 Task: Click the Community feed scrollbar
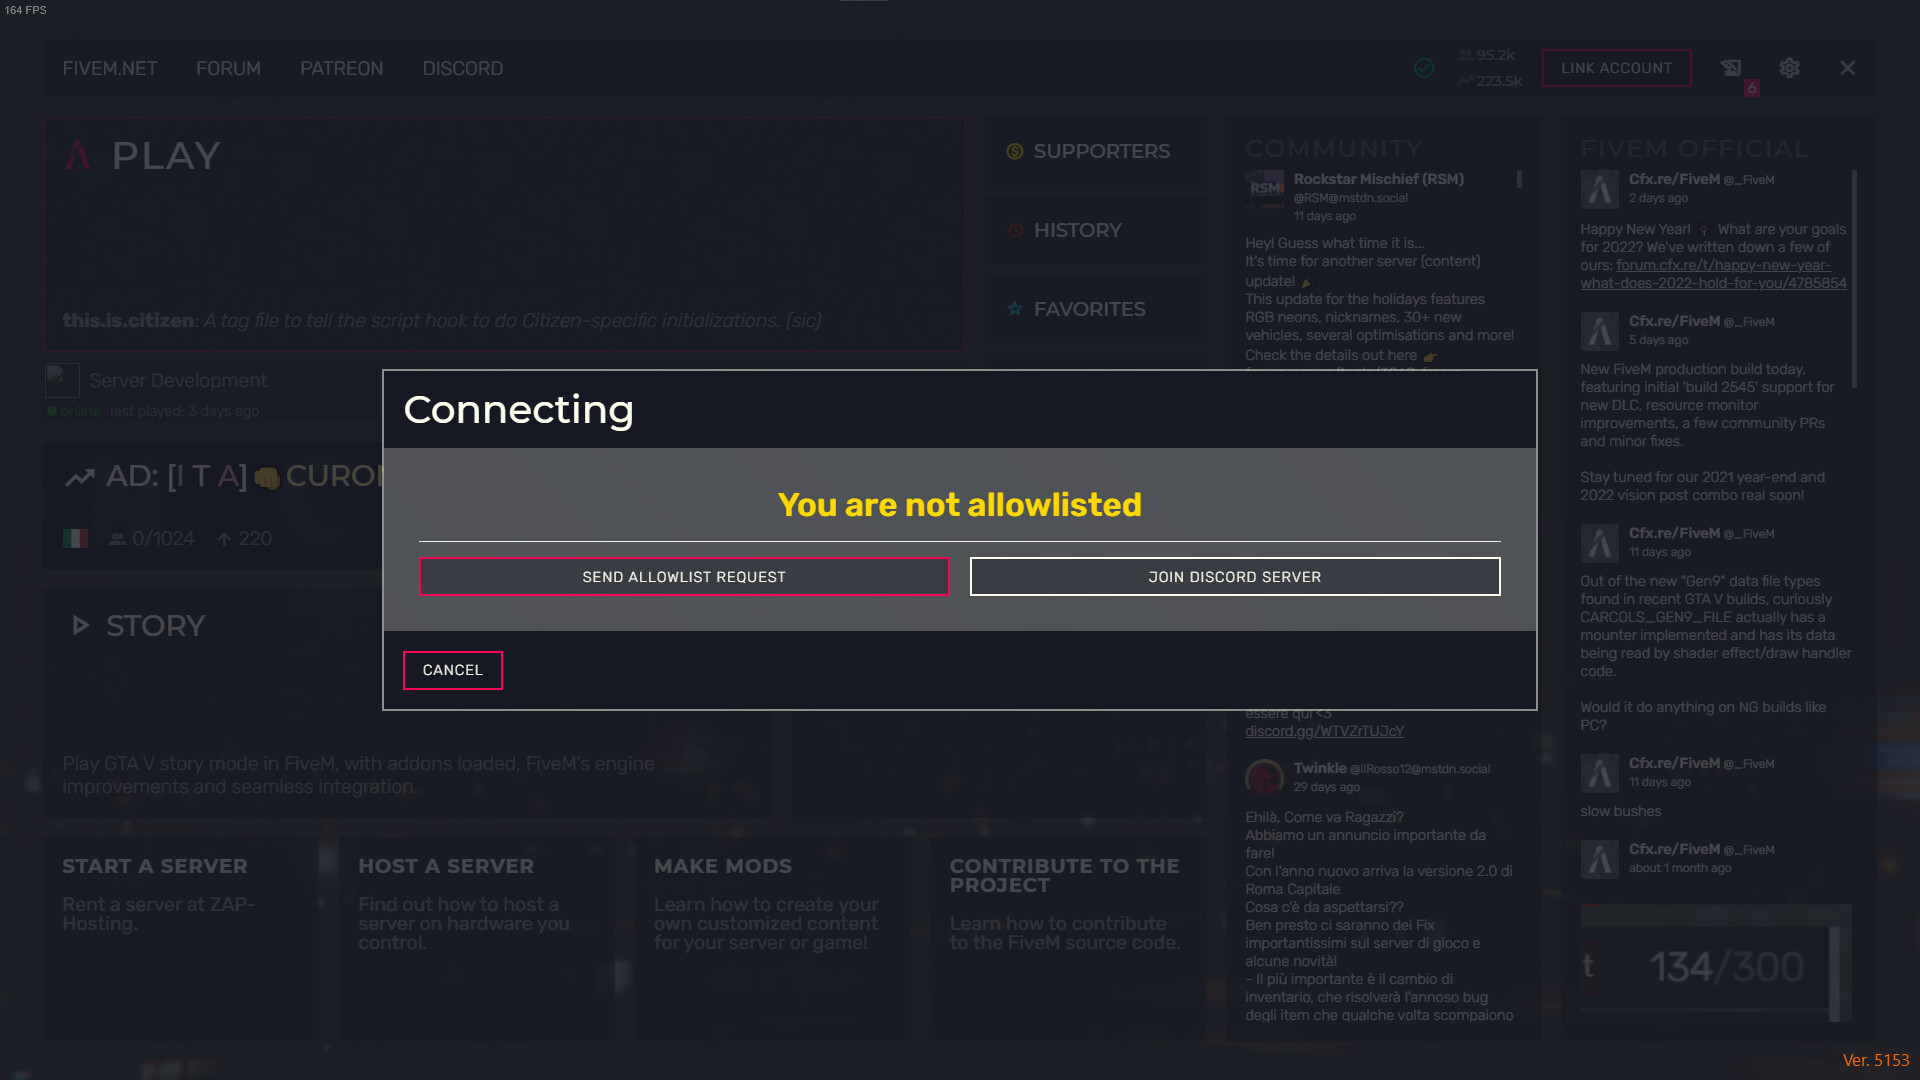click(1519, 179)
